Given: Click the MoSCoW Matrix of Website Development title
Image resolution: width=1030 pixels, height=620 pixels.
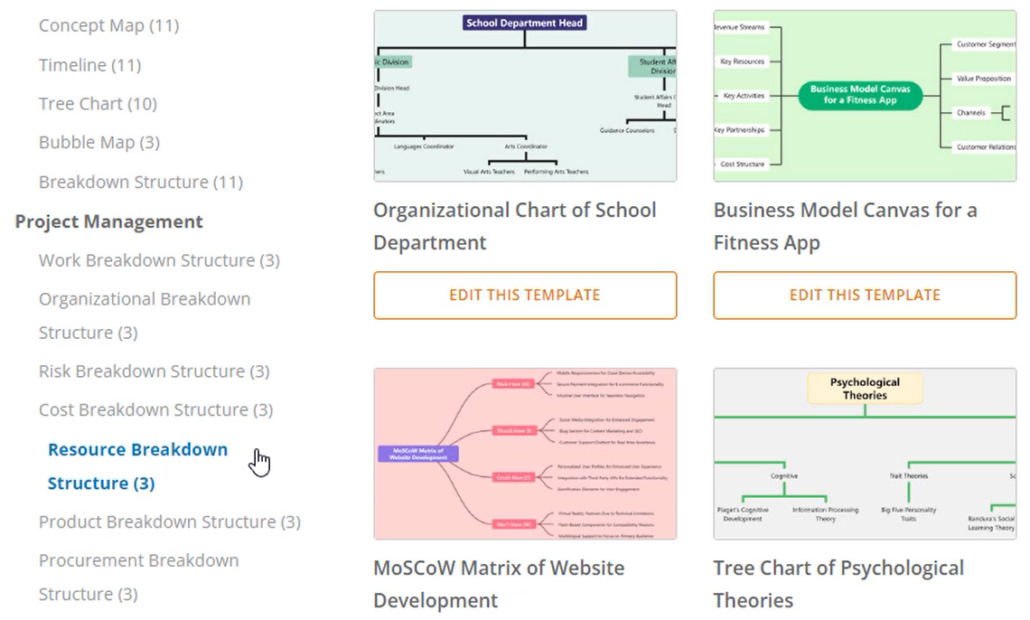Looking at the screenshot, I should click(498, 584).
